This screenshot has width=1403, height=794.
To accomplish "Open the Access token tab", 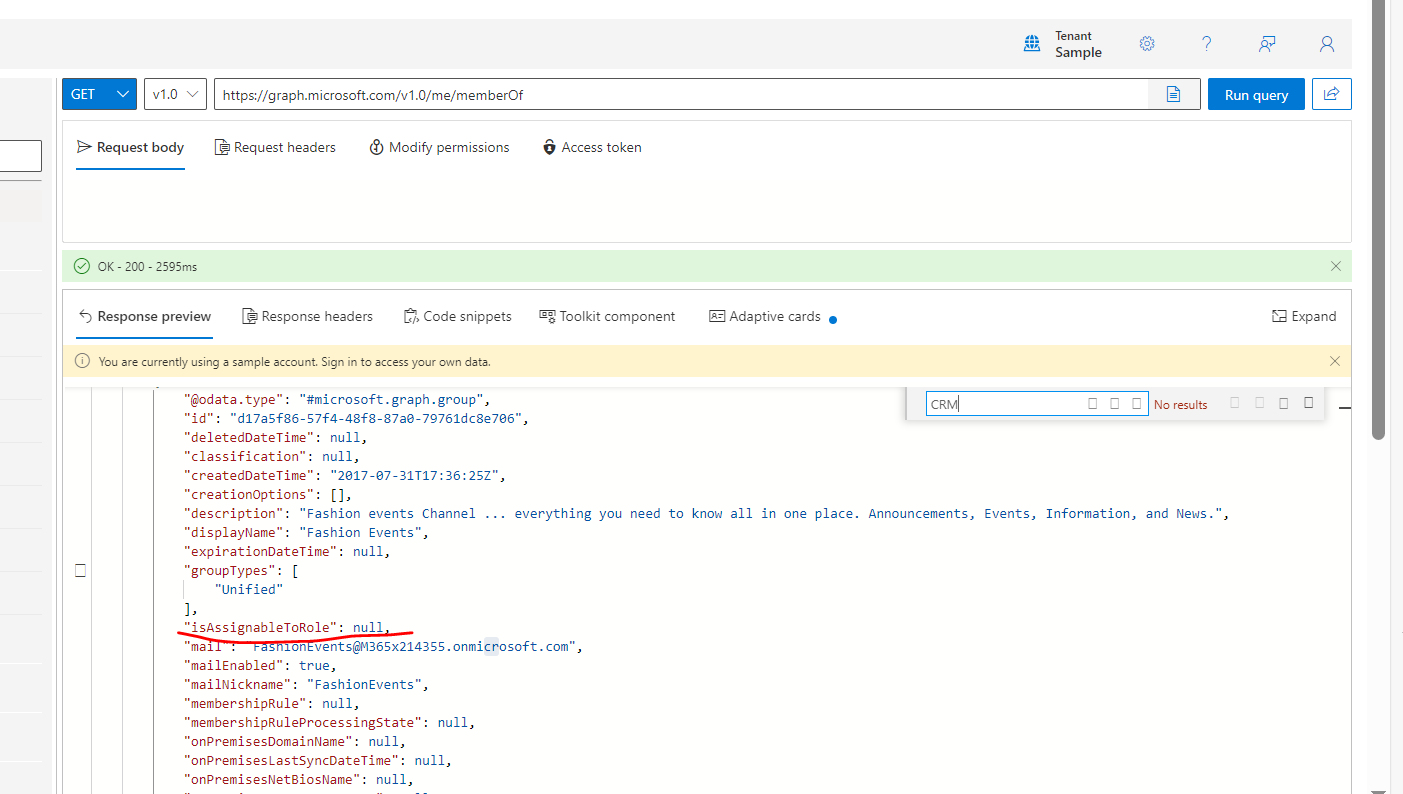I will pos(592,147).
